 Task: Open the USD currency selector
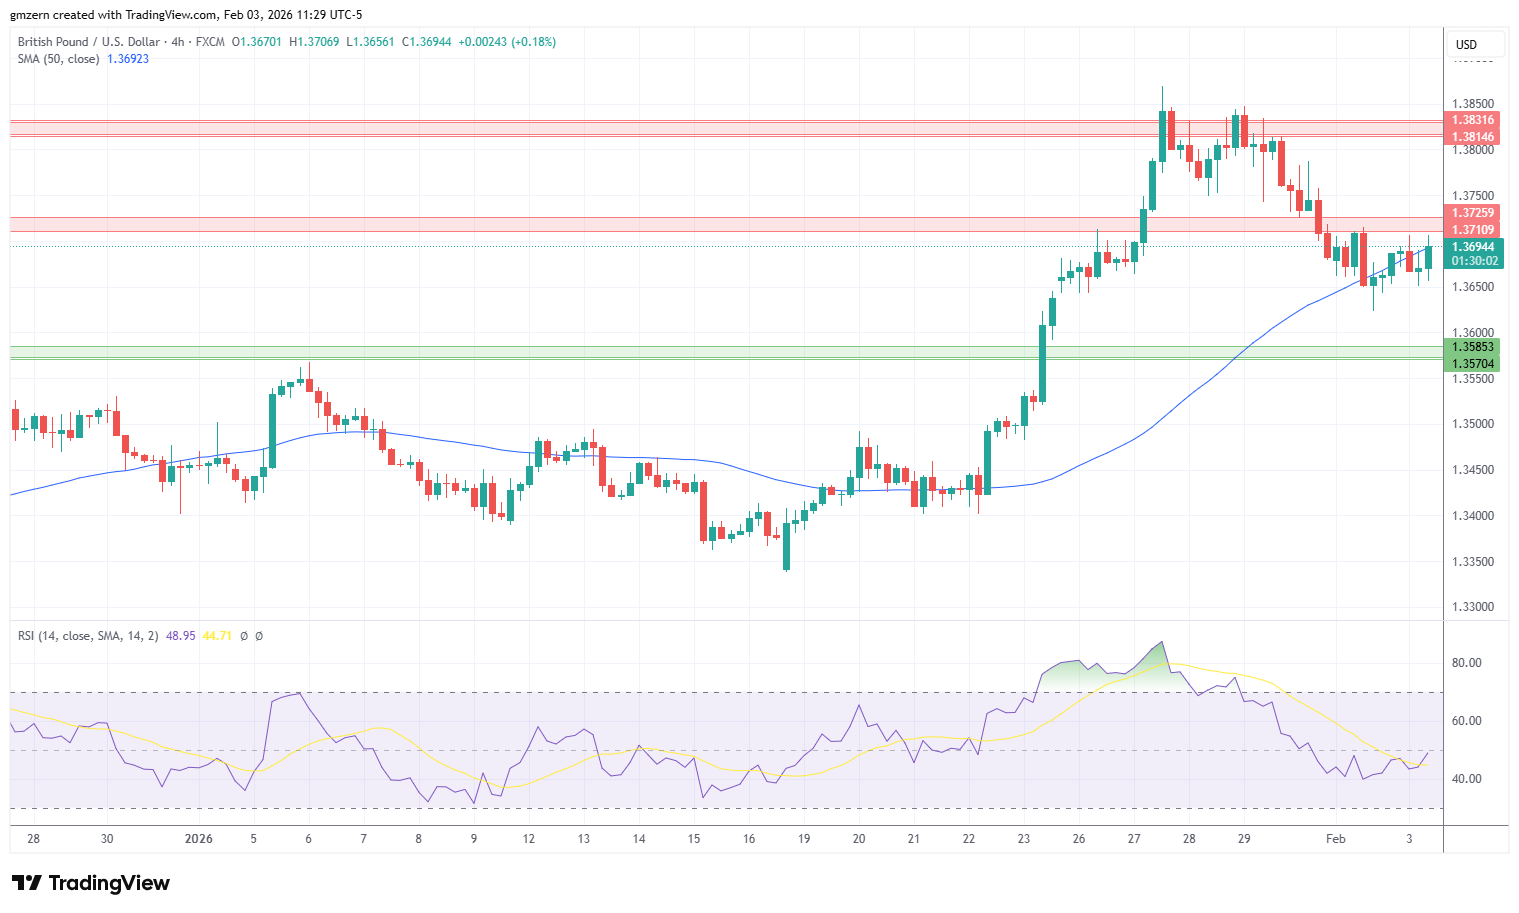[1475, 45]
